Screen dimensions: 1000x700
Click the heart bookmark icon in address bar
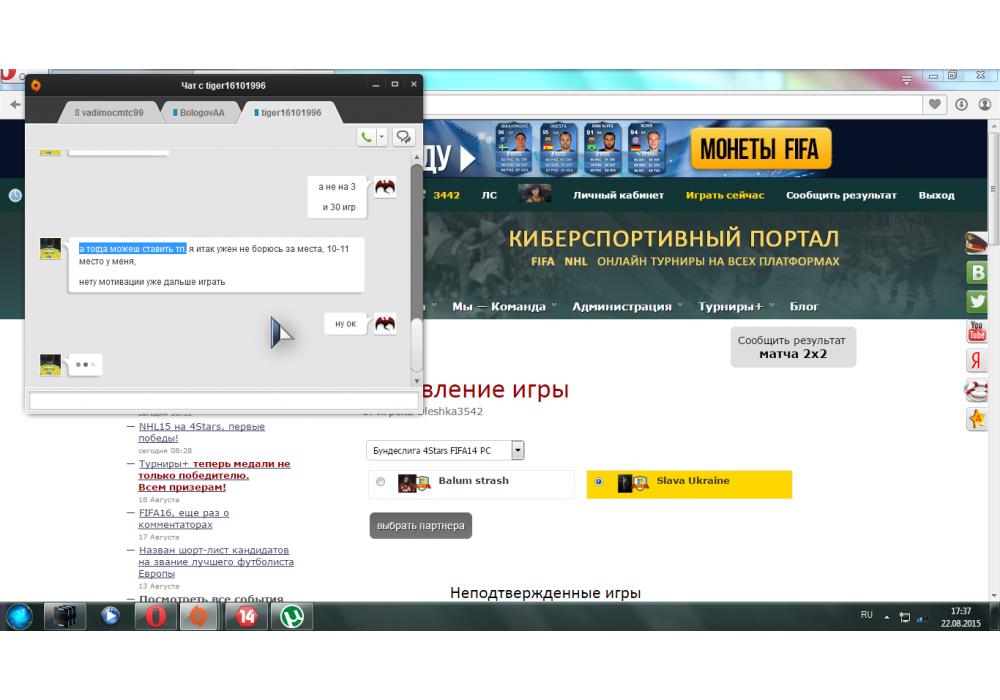(934, 104)
